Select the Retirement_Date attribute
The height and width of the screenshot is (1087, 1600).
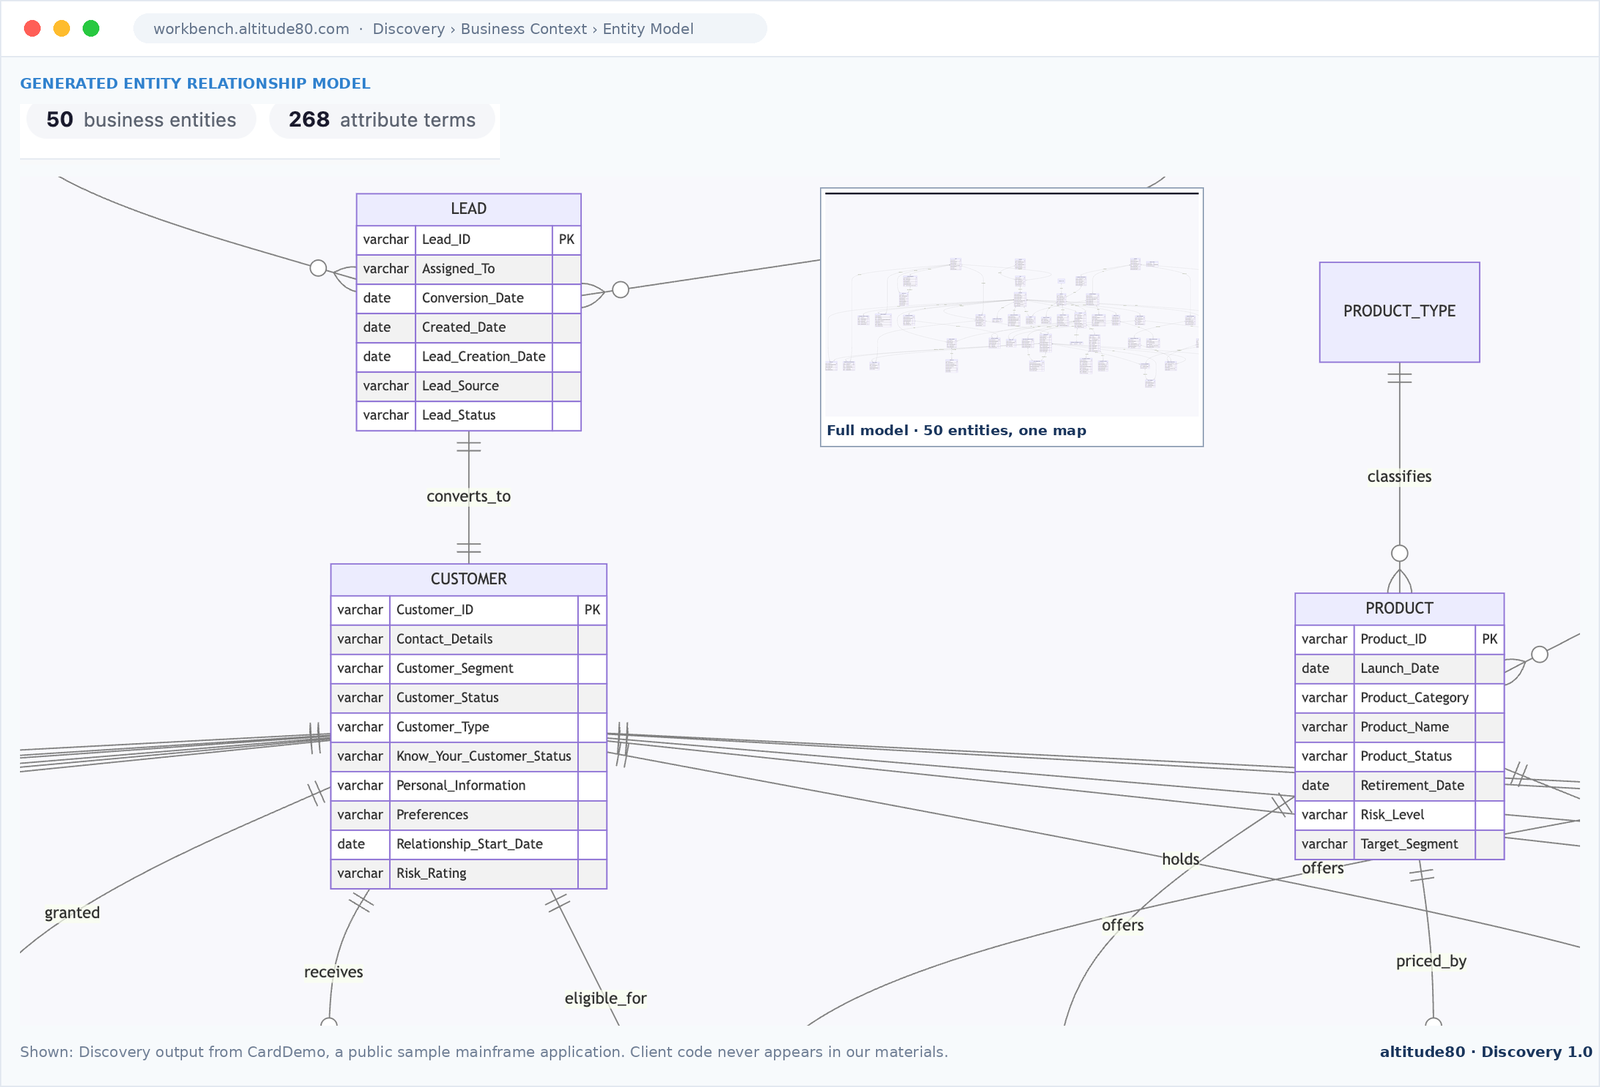coord(1399,786)
